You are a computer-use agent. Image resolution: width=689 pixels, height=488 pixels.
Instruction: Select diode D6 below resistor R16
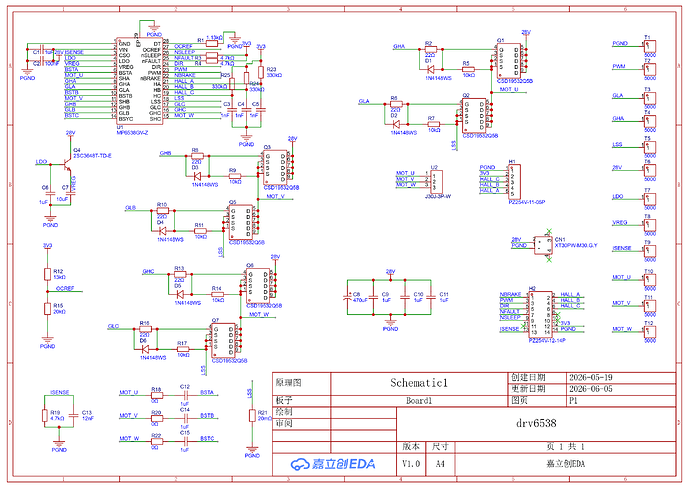(x=145, y=349)
